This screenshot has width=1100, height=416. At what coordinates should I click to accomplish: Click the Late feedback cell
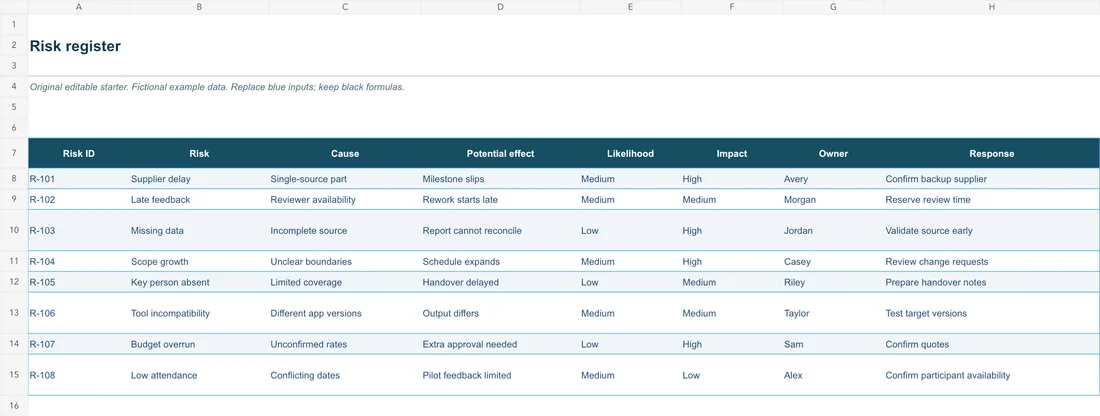pos(199,199)
